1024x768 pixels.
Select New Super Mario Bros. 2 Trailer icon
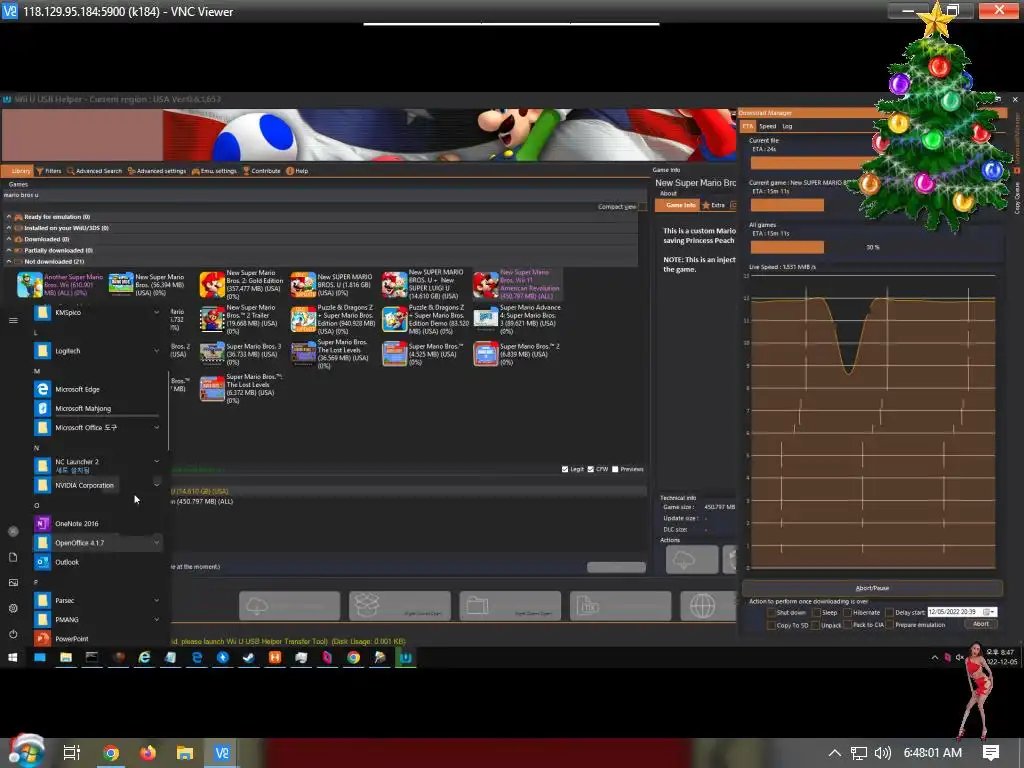point(212,319)
